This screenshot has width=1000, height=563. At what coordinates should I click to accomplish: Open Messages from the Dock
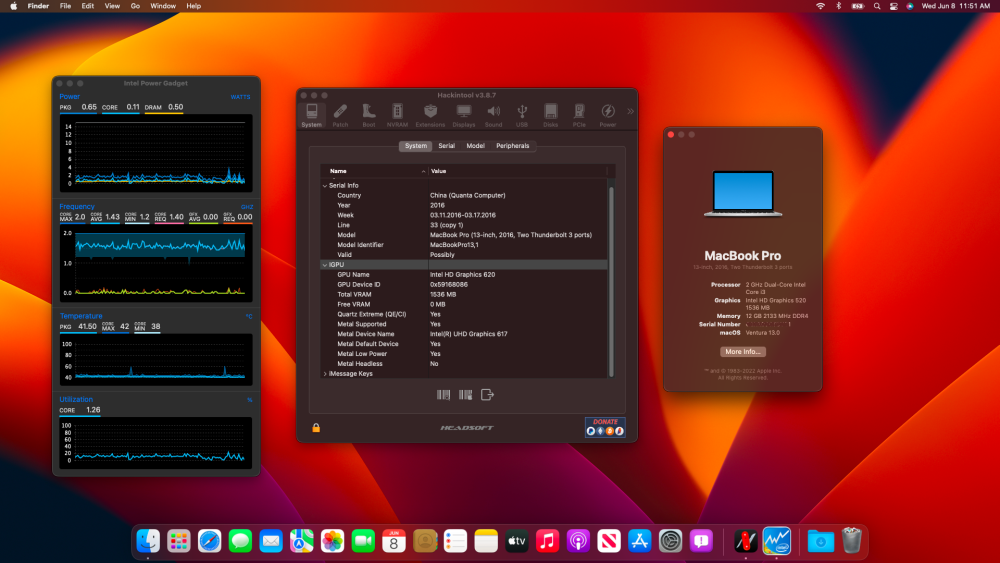click(240, 541)
